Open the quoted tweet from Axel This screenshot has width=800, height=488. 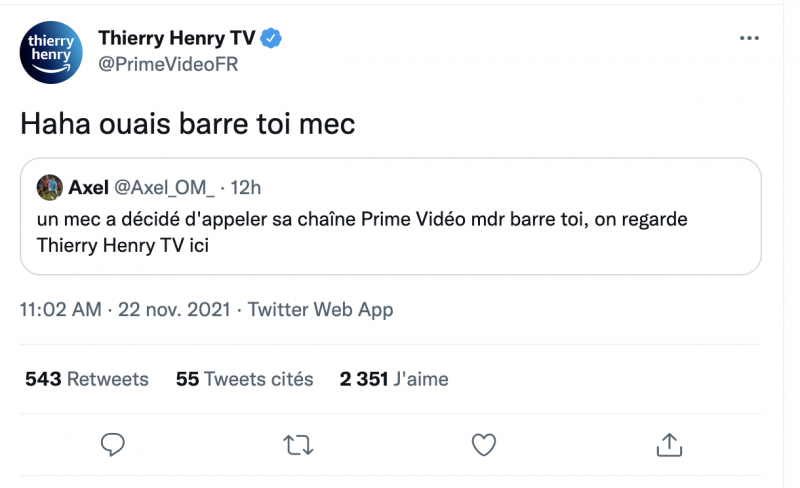coord(390,231)
